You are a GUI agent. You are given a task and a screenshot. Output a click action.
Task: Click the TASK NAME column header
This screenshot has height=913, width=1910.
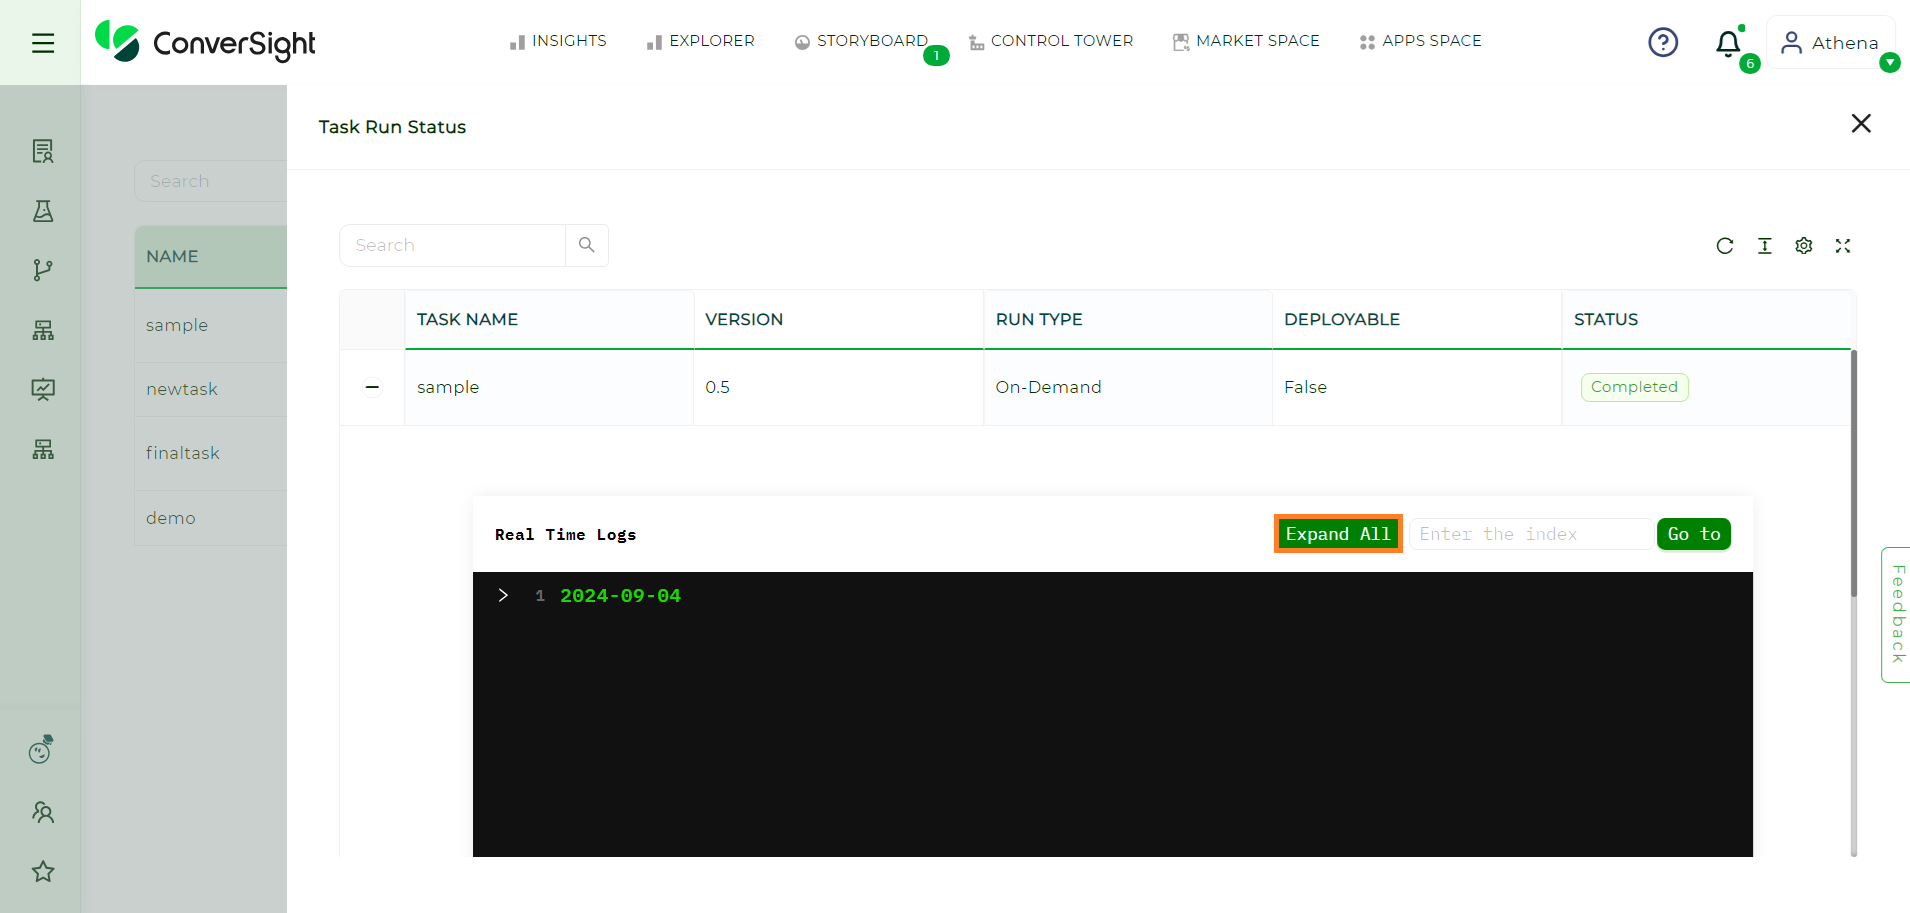click(549, 319)
